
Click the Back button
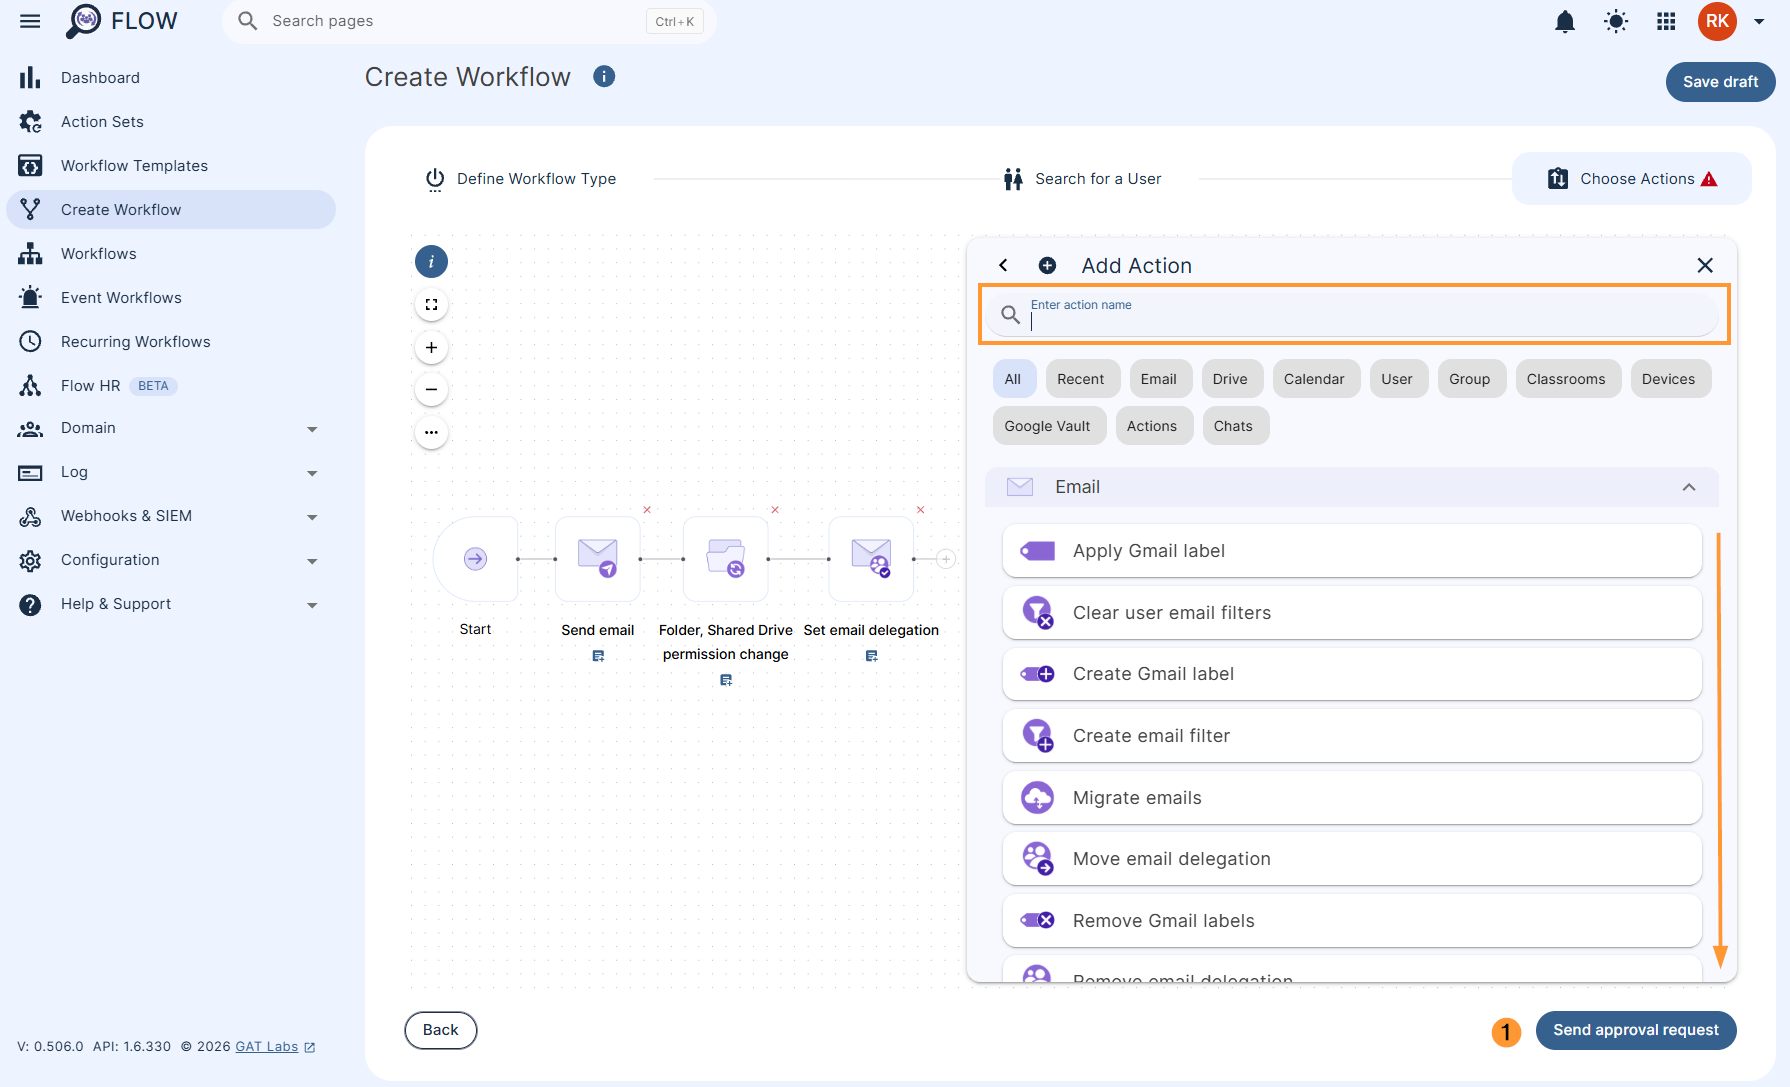440,1030
